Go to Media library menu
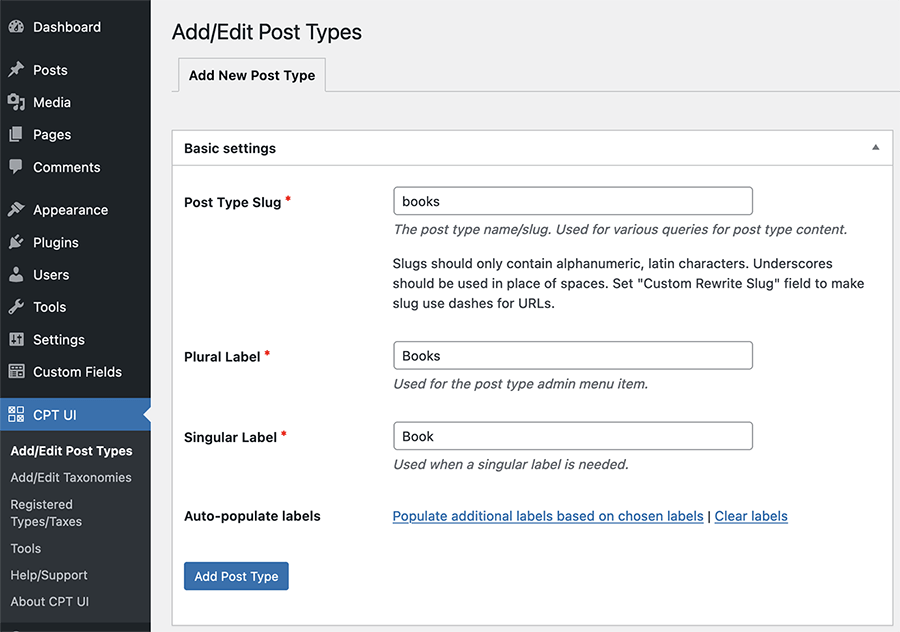The width and height of the screenshot is (900, 632). 75,102
